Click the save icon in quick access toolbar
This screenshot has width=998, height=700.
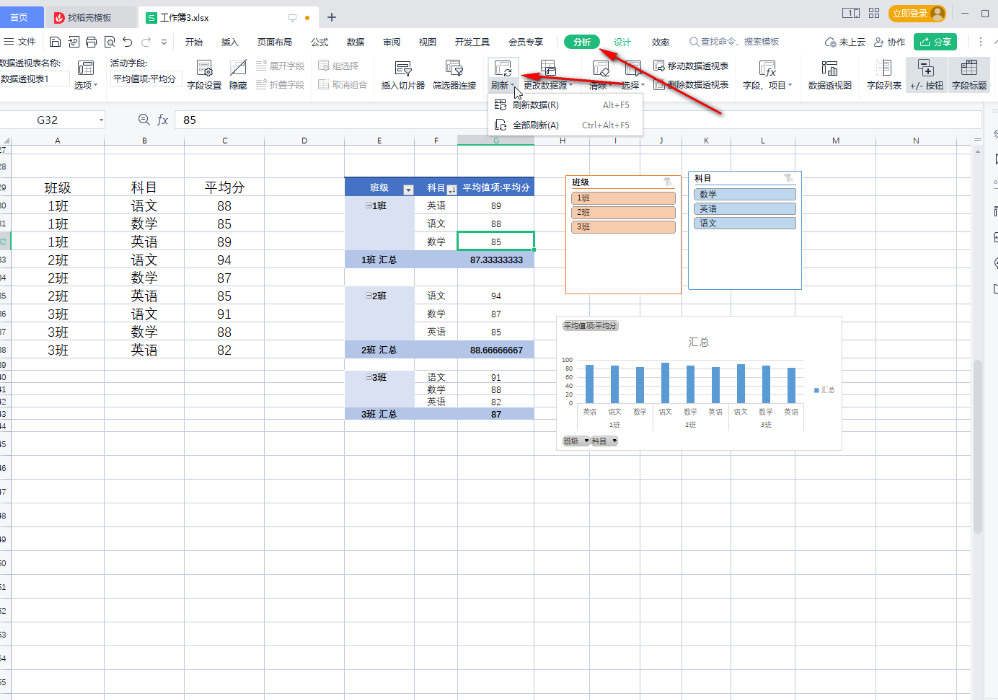tap(56, 42)
